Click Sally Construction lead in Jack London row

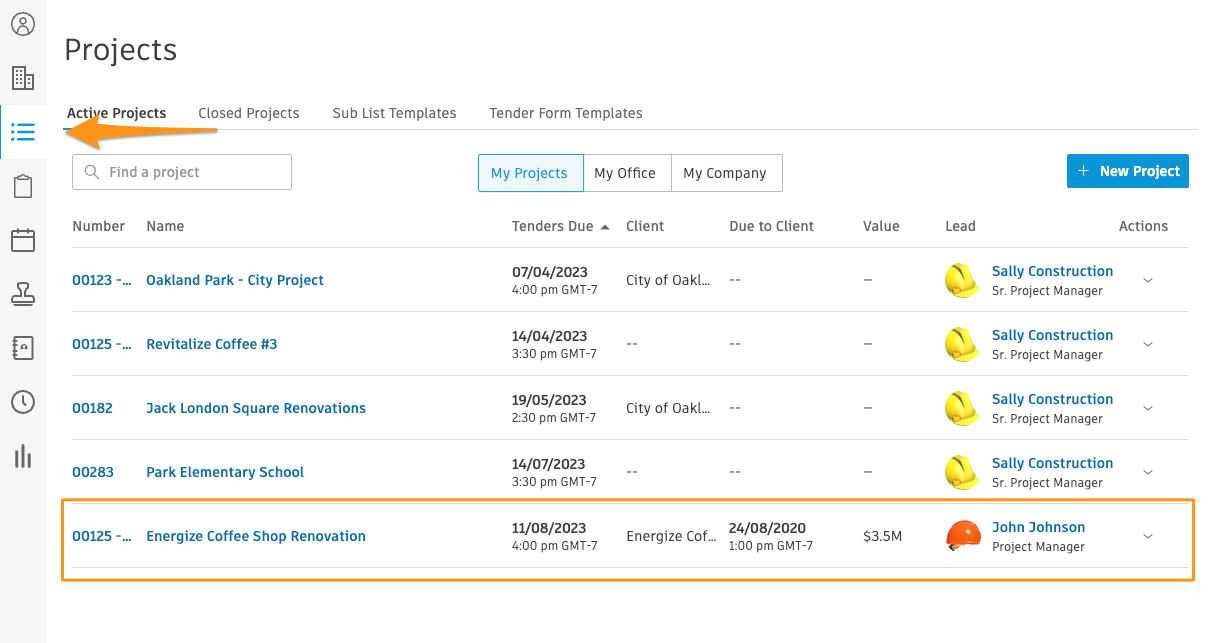click(1052, 399)
